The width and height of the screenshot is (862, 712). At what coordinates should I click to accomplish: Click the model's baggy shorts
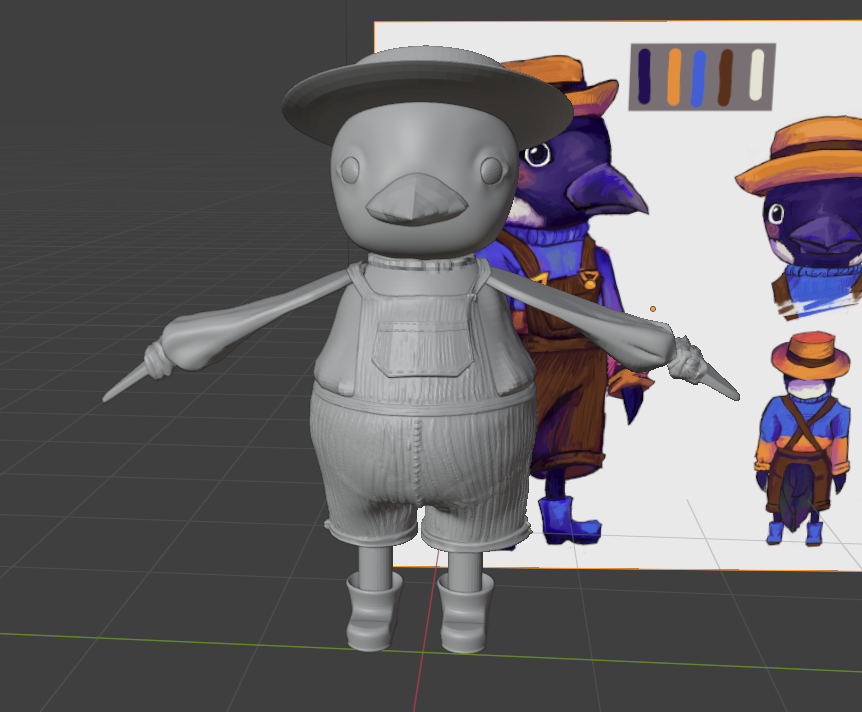point(420,470)
